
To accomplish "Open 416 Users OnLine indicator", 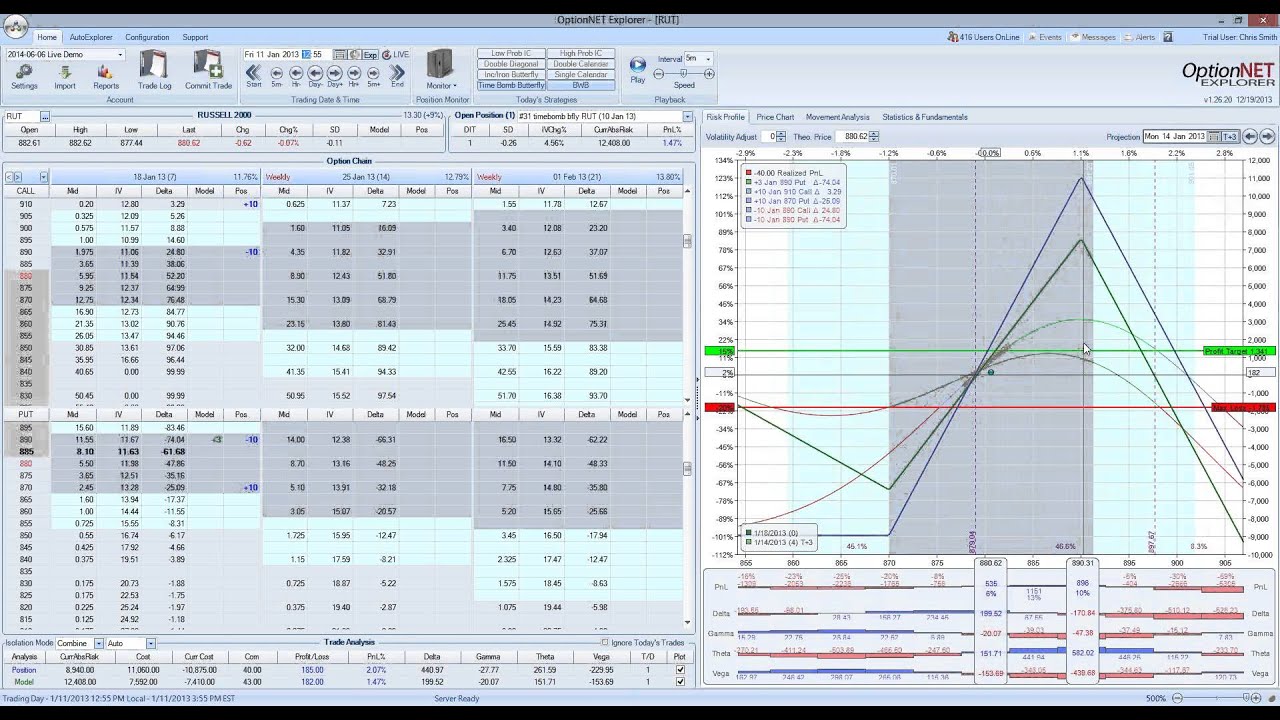I will (x=984, y=37).
